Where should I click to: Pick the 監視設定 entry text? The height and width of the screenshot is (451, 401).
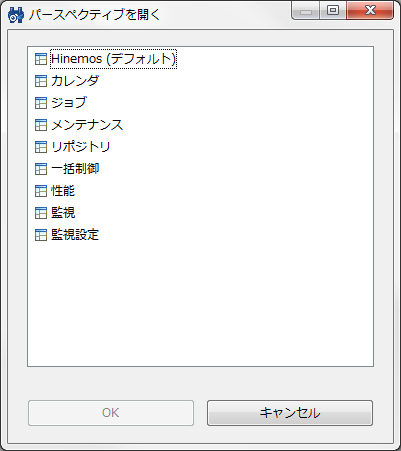pyautogui.click(x=75, y=235)
